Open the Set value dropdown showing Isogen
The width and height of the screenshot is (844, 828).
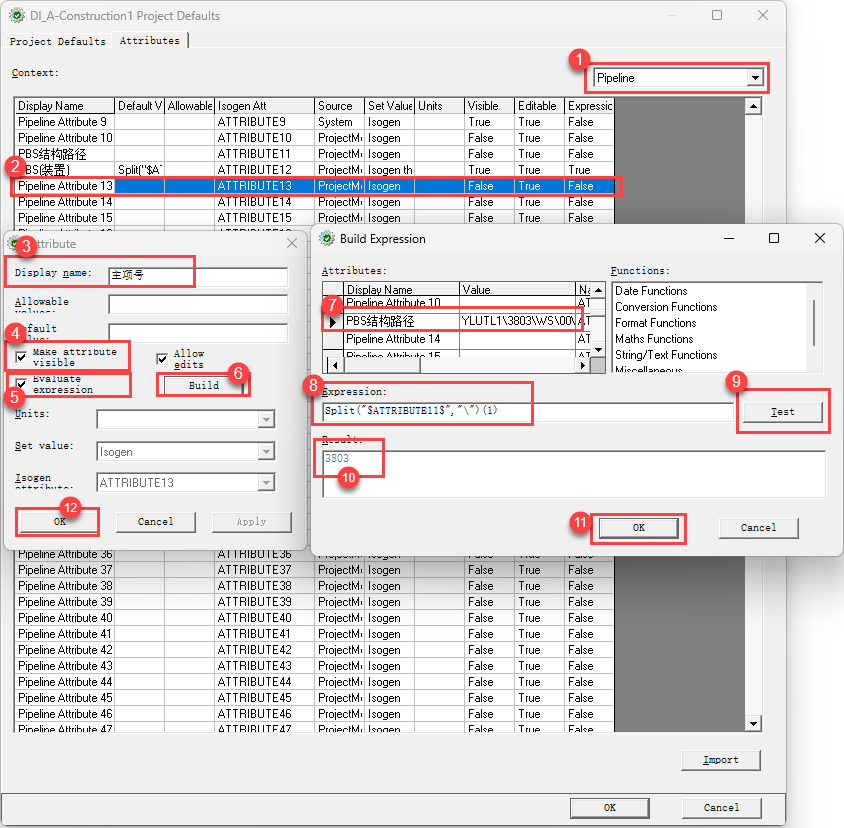point(265,452)
